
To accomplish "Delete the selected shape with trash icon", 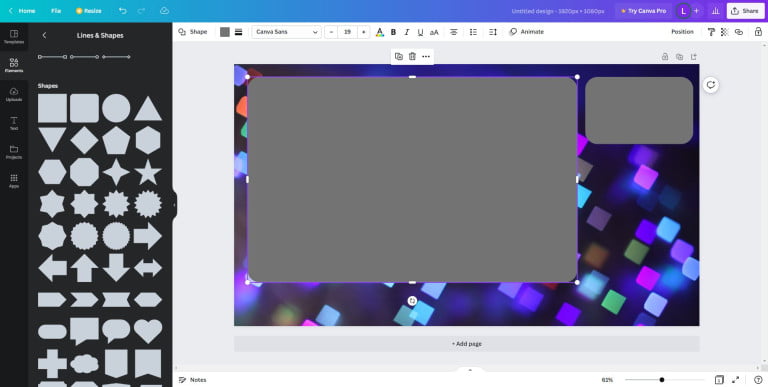I will 412,56.
